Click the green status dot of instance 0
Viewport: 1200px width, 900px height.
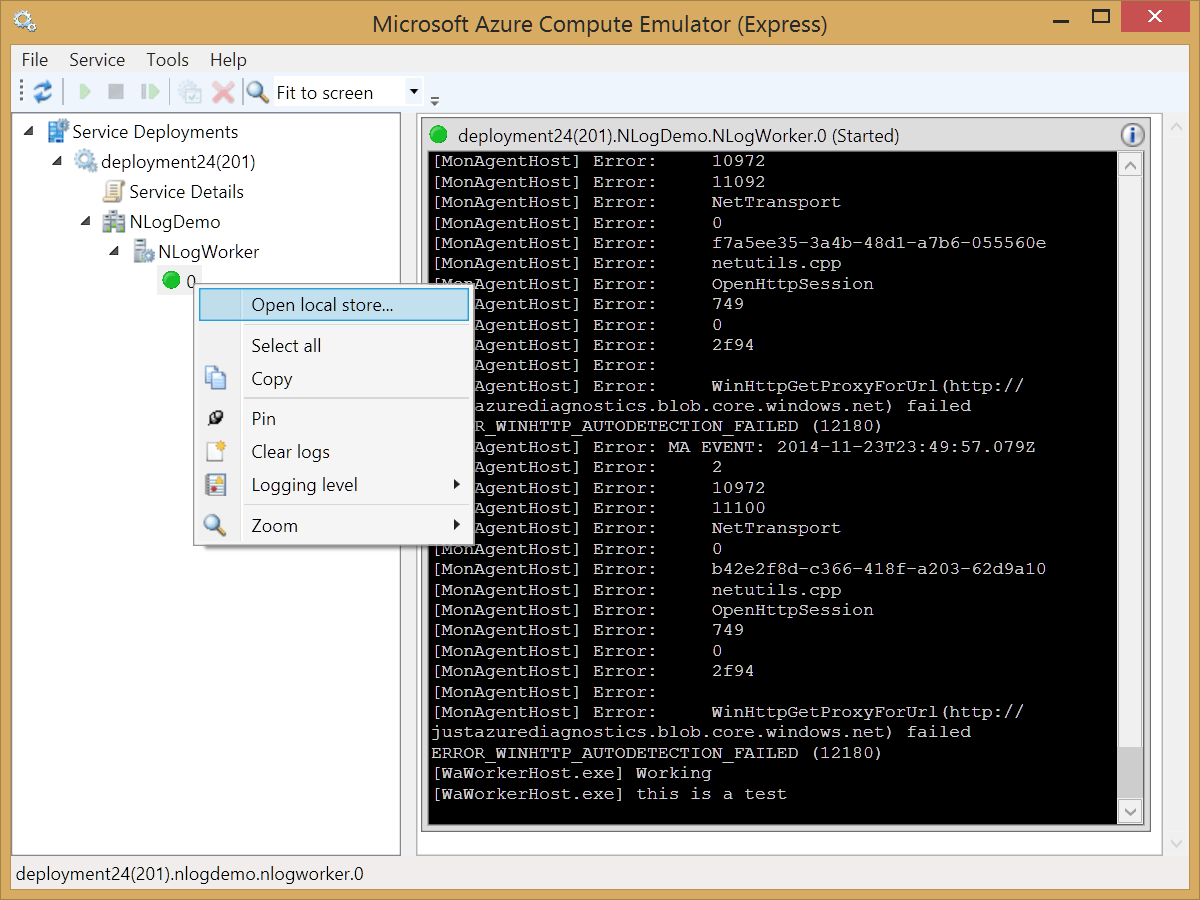[x=171, y=281]
